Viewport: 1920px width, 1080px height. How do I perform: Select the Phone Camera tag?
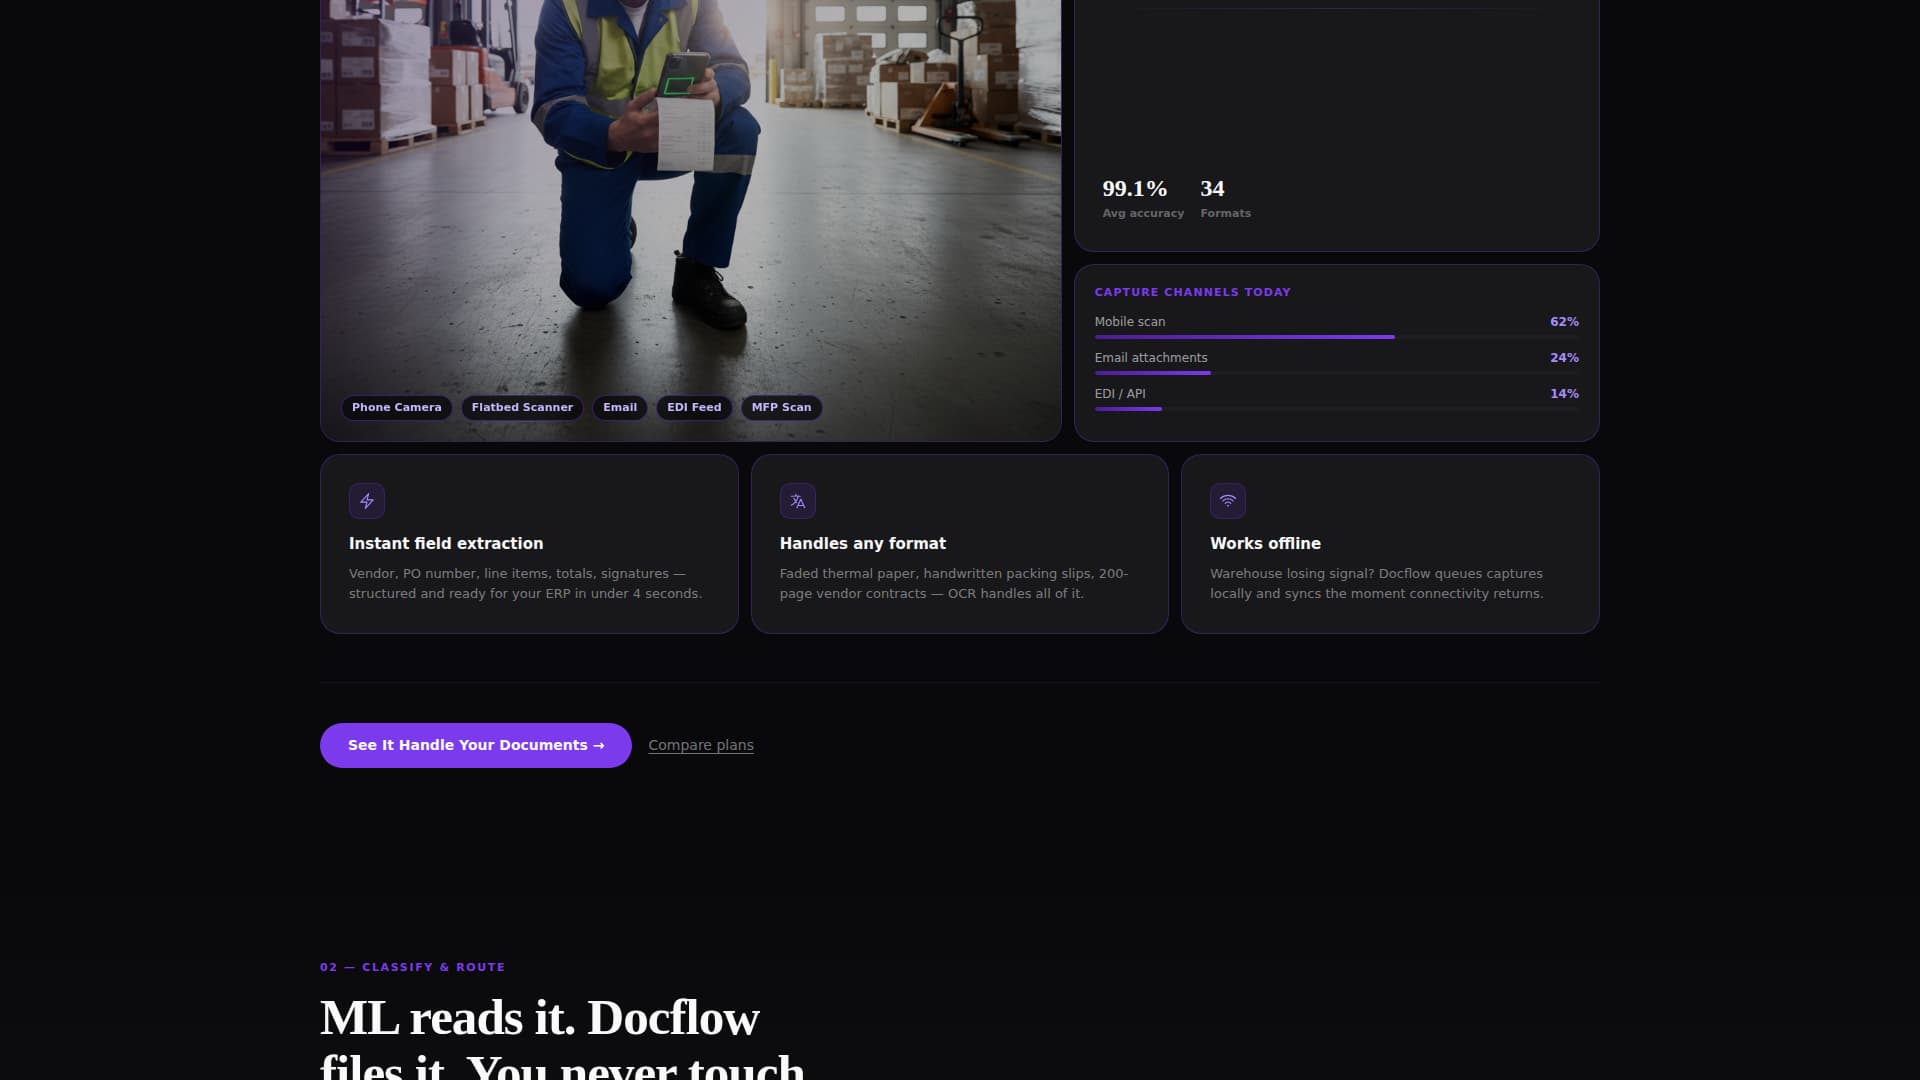tap(397, 407)
